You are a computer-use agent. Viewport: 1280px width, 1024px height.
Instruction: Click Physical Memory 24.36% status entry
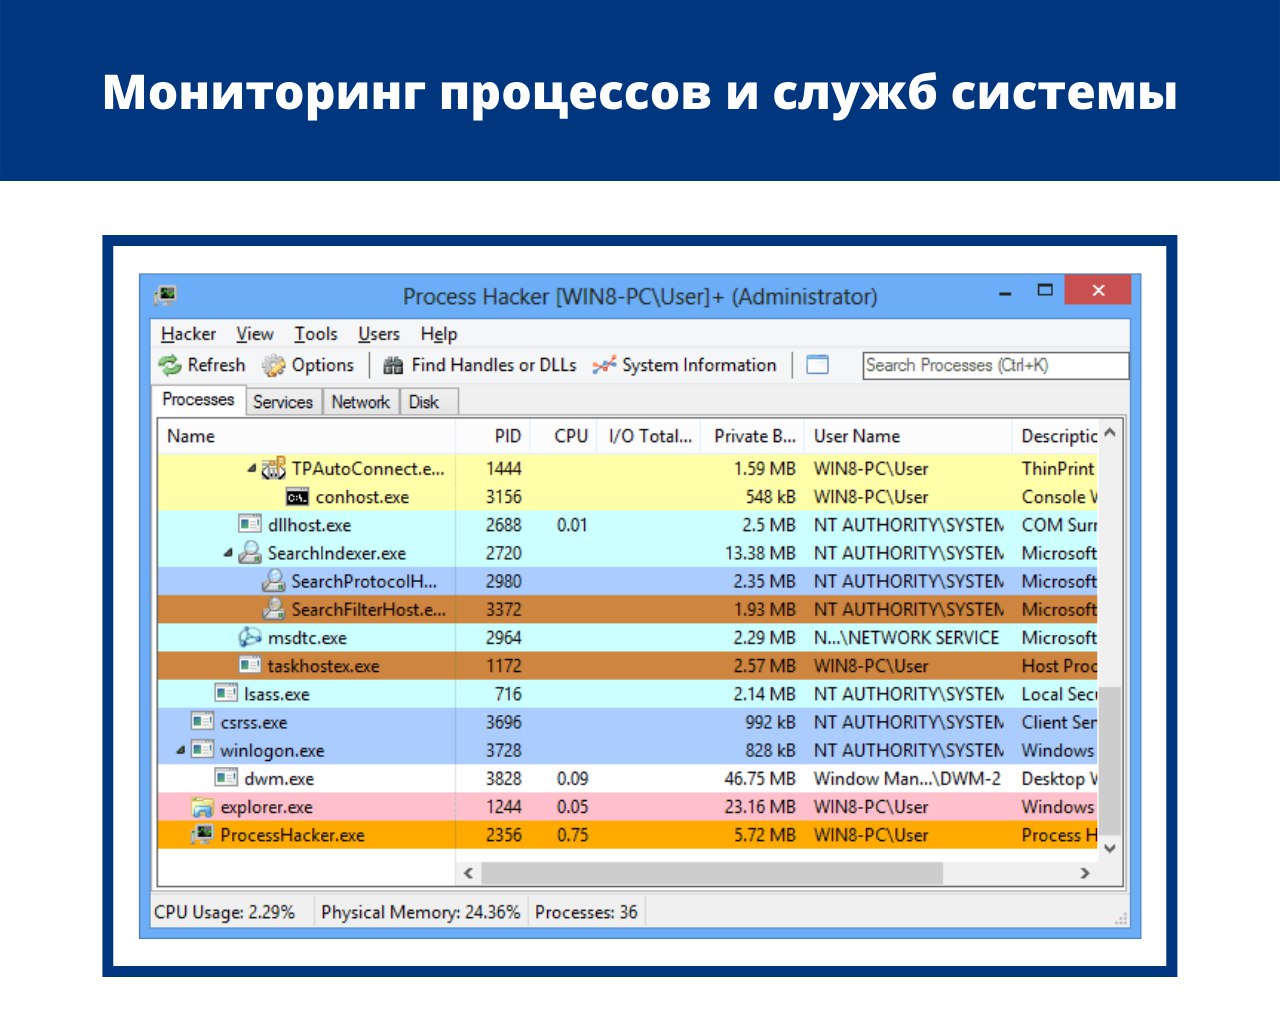tap(421, 912)
